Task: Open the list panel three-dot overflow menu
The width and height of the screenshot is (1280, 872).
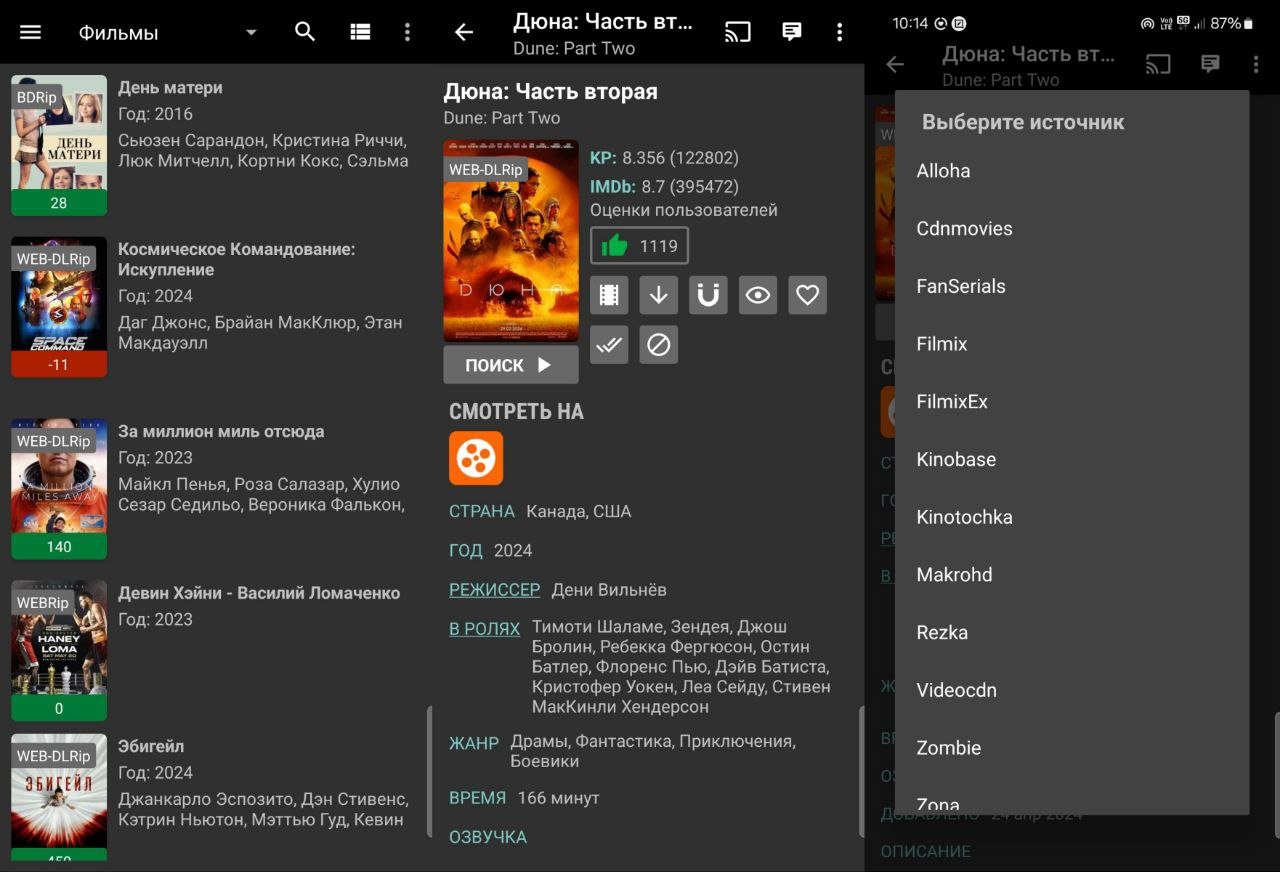Action: click(x=407, y=32)
